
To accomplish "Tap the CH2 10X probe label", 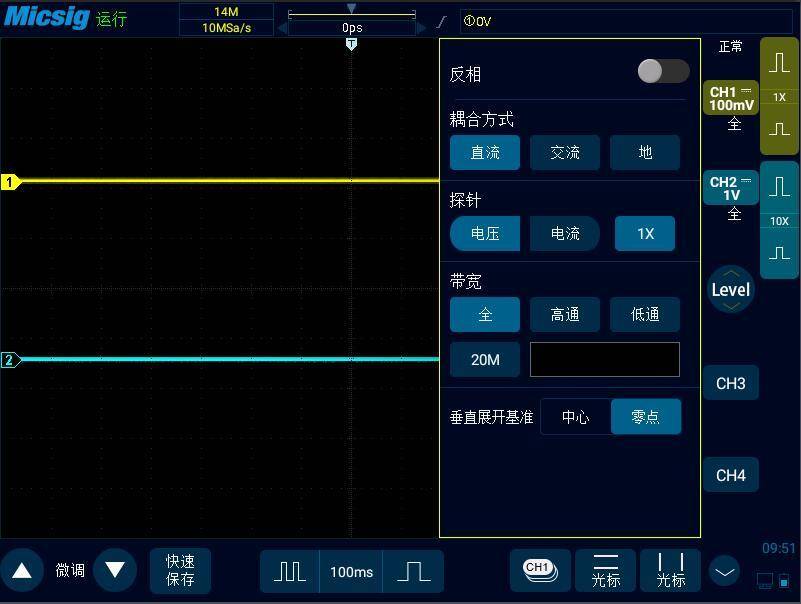I will point(780,221).
